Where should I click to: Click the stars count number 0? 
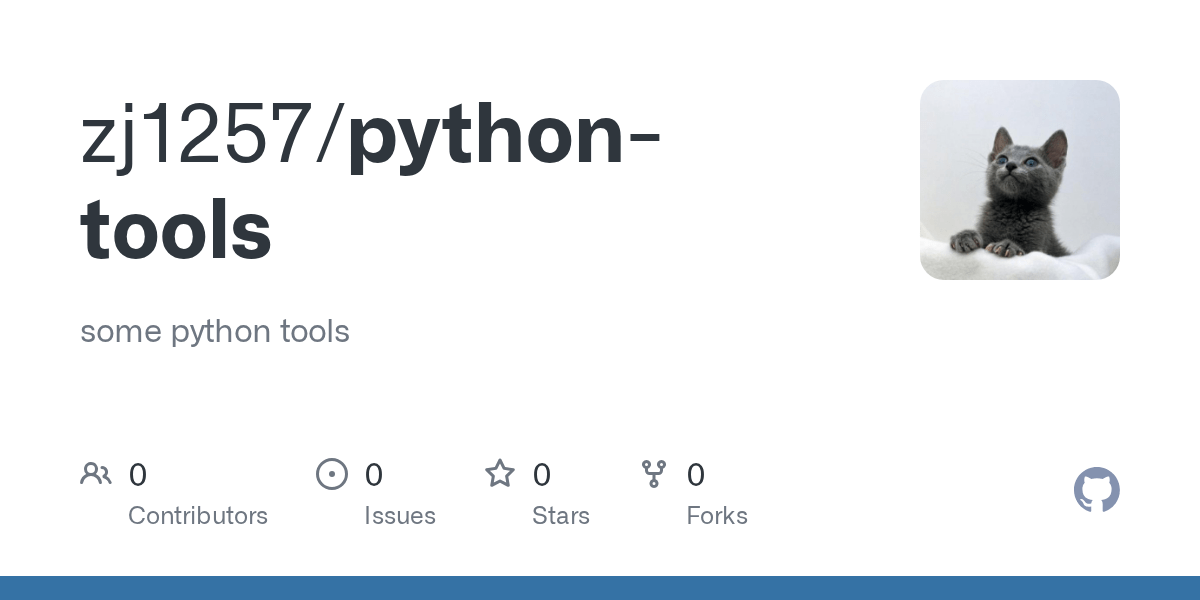pos(542,475)
